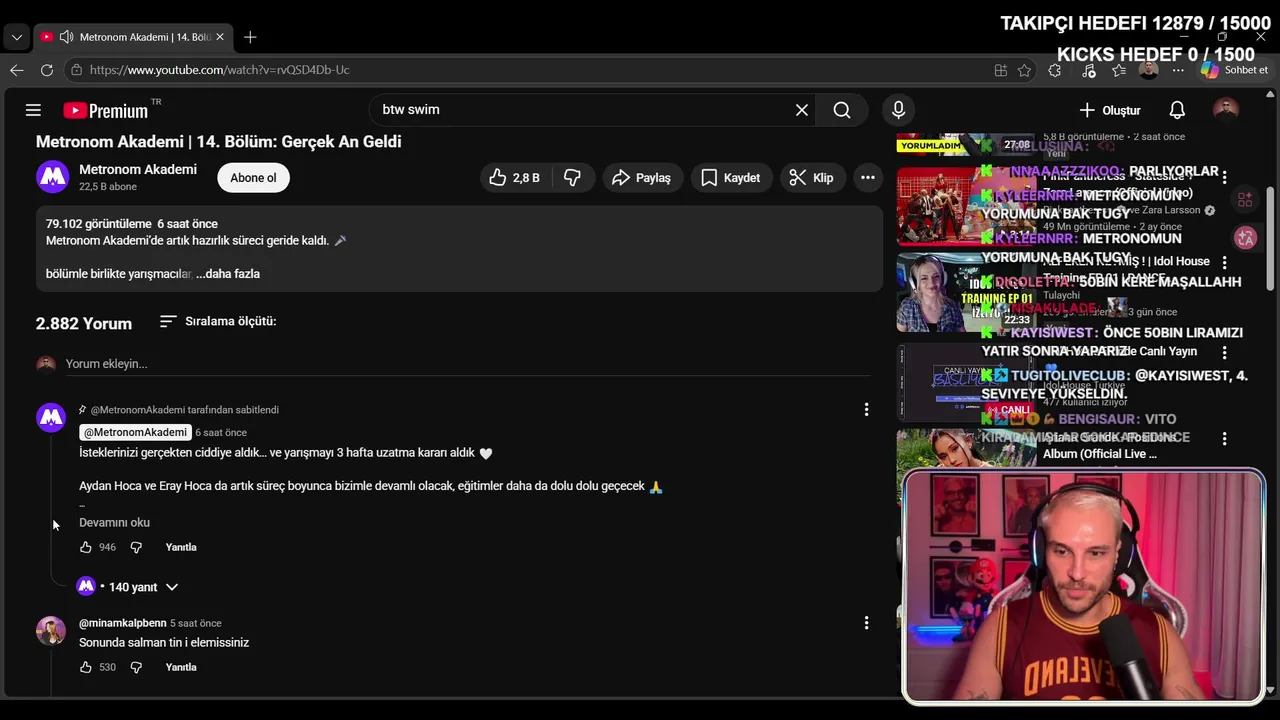Click the magnifier search button
Viewport: 1280px width, 720px height.
tap(842, 110)
